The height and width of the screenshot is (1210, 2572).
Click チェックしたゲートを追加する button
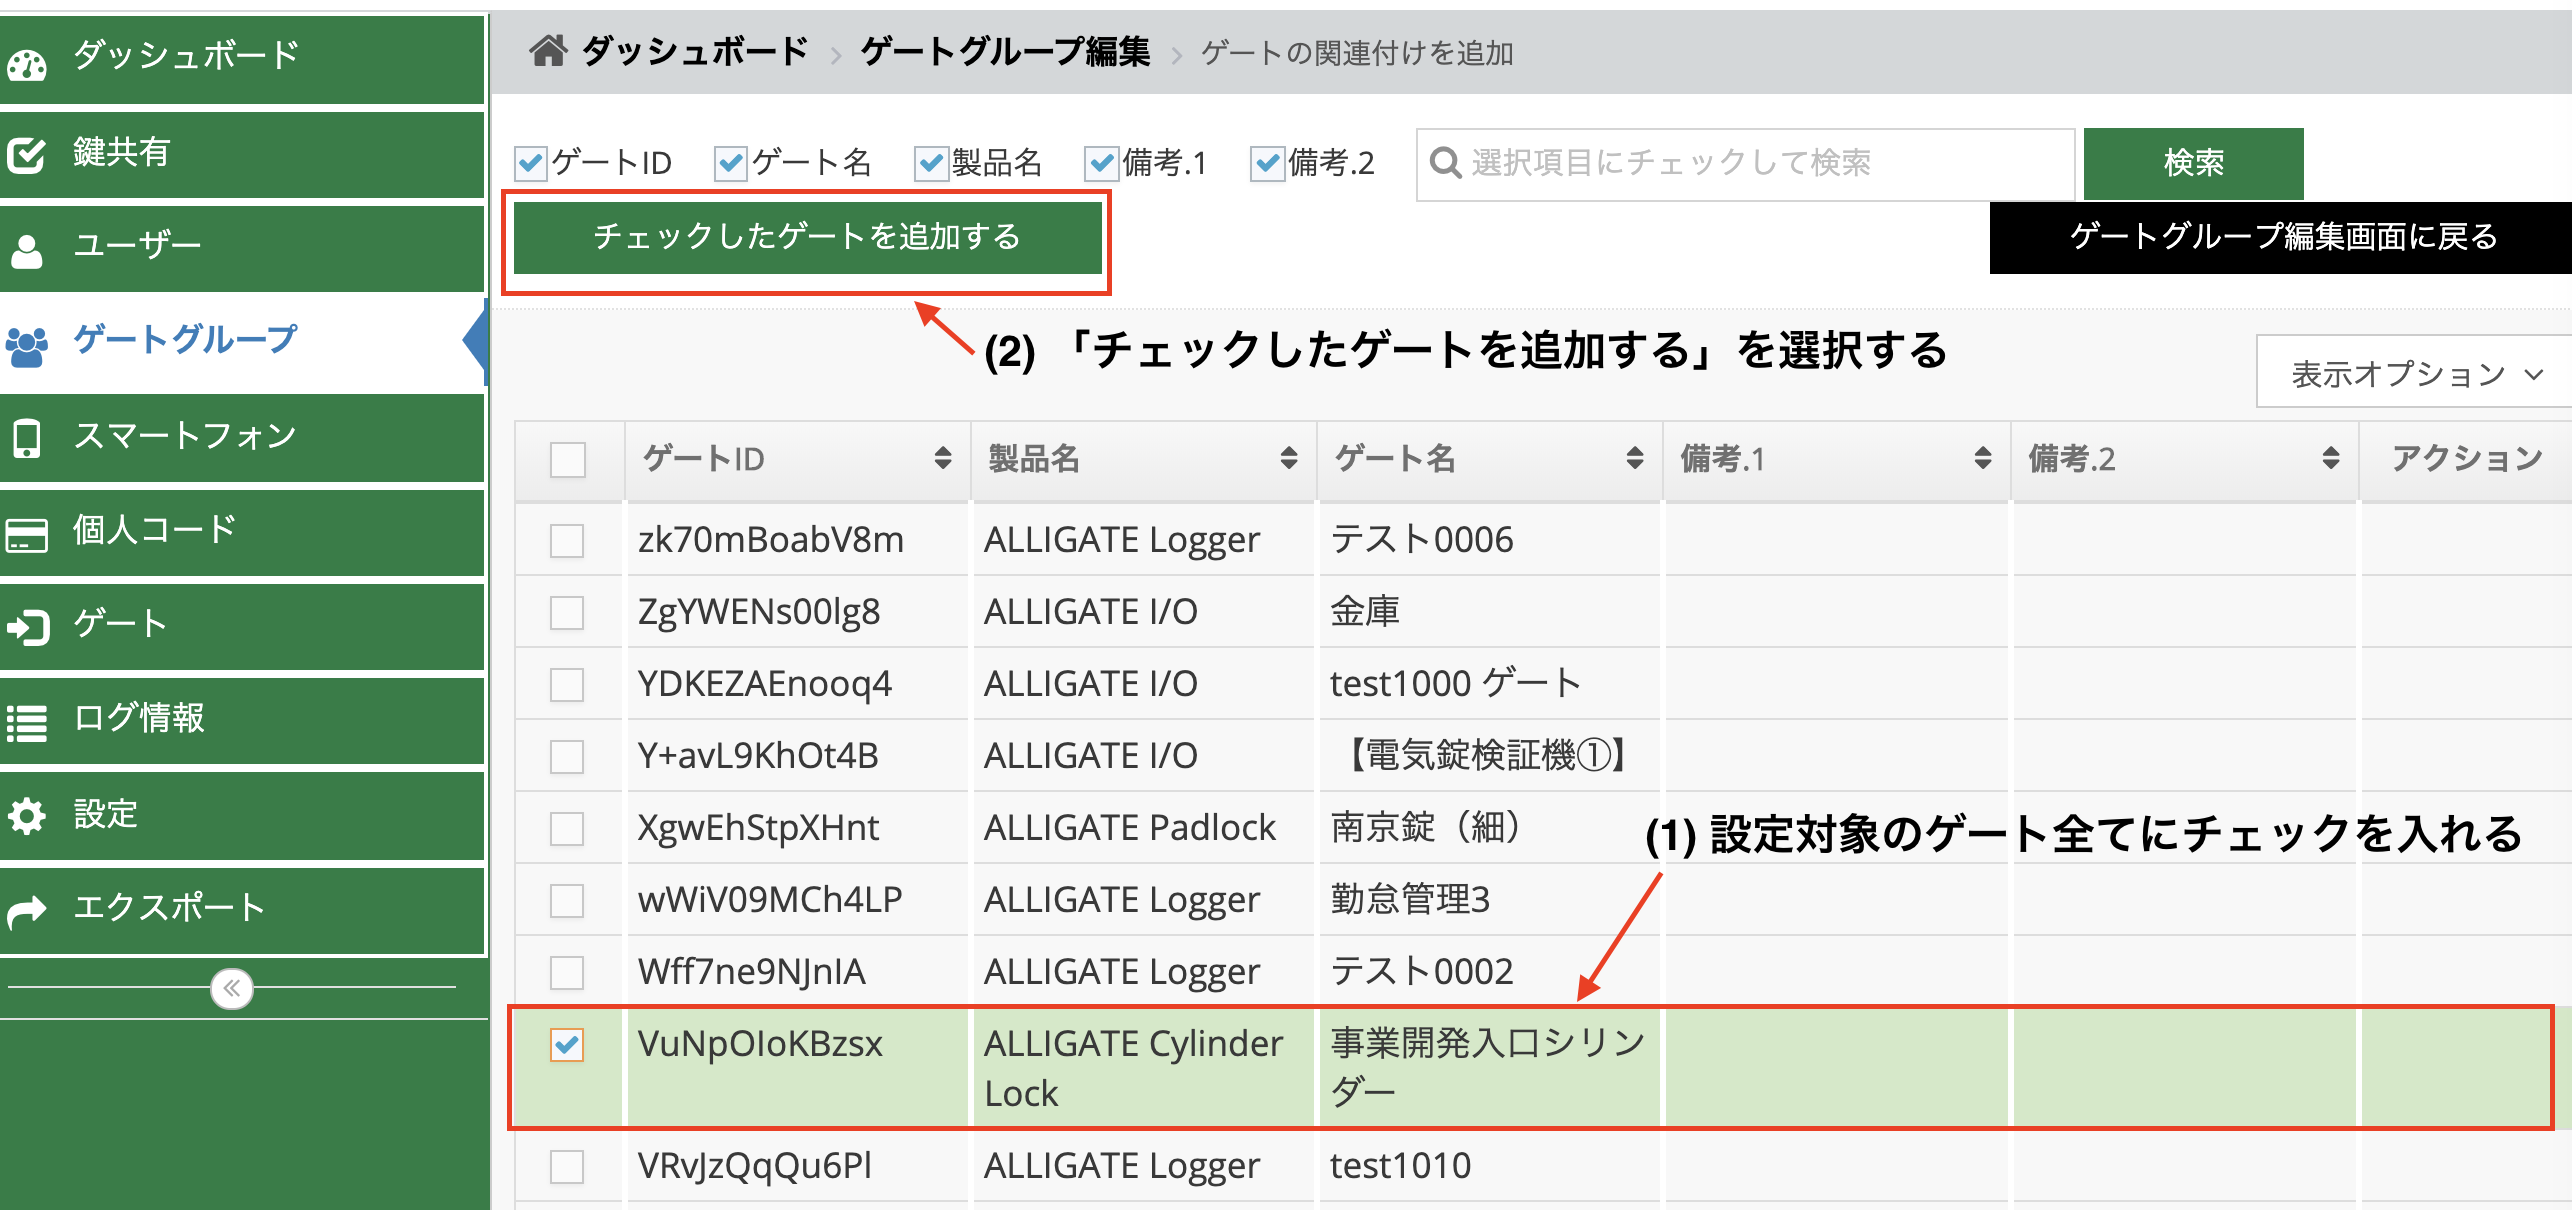pos(807,237)
